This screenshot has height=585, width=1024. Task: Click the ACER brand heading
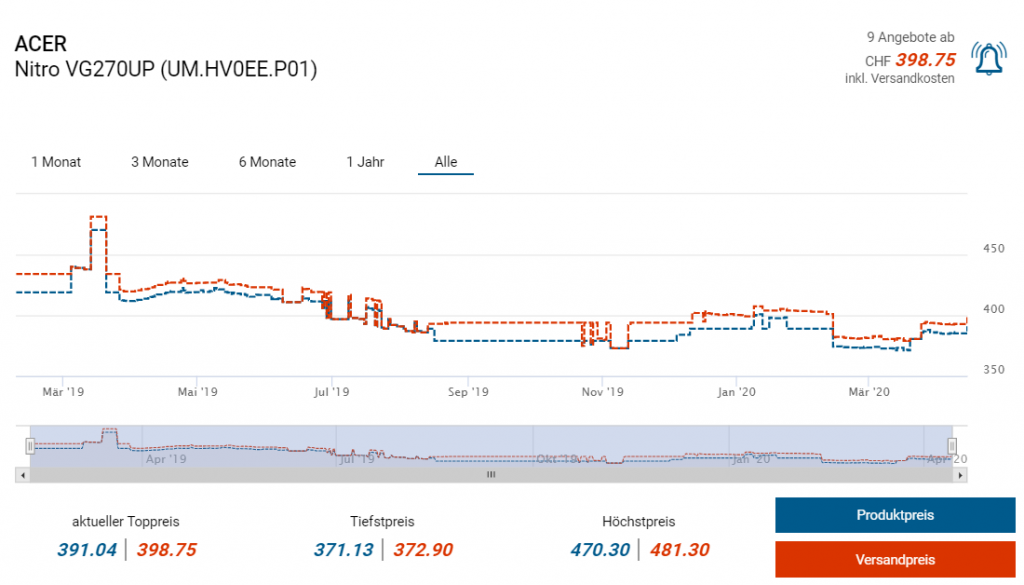pyautogui.click(x=41, y=45)
